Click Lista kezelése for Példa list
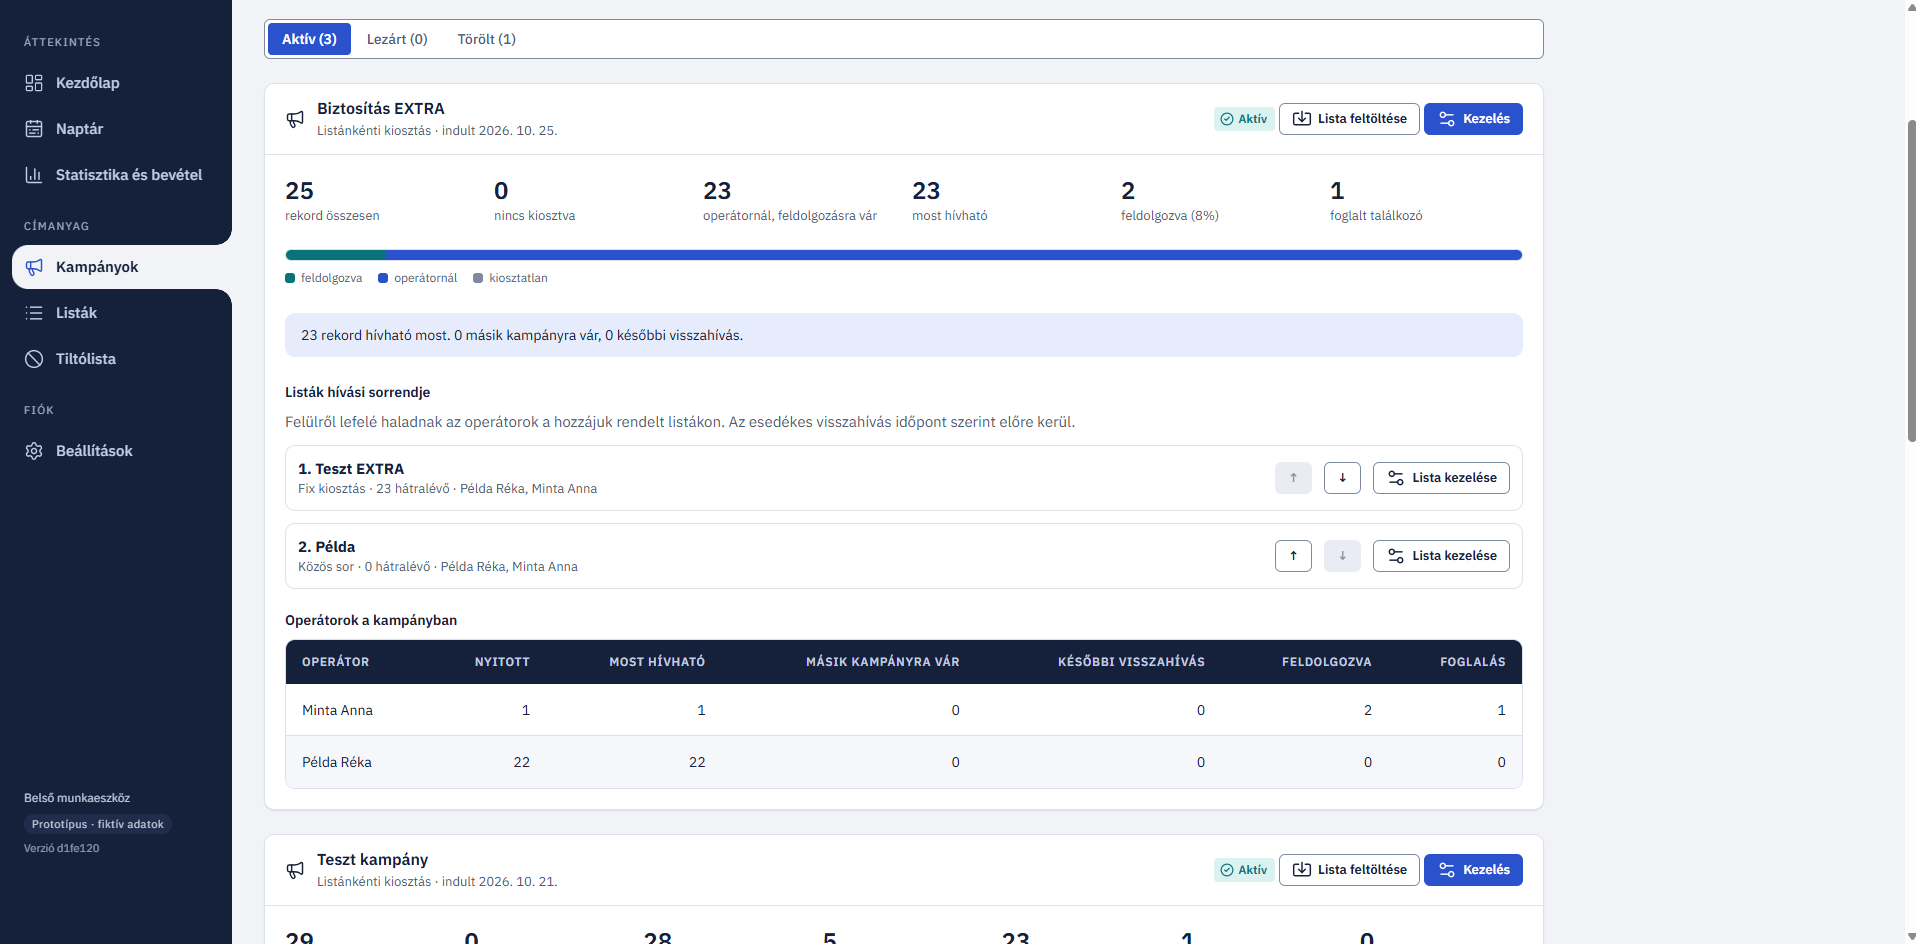The image size is (1916, 944). pos(1441,556)
